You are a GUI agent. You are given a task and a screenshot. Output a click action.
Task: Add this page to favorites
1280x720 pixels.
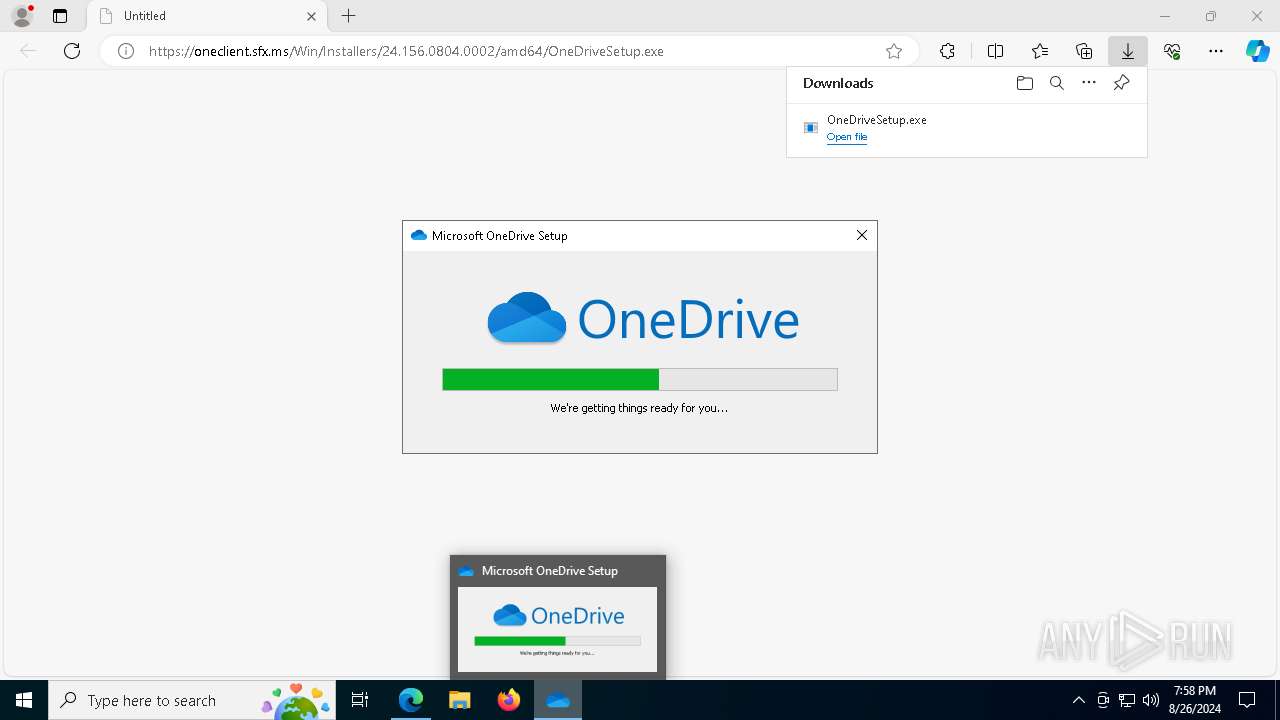pos(894,51)
